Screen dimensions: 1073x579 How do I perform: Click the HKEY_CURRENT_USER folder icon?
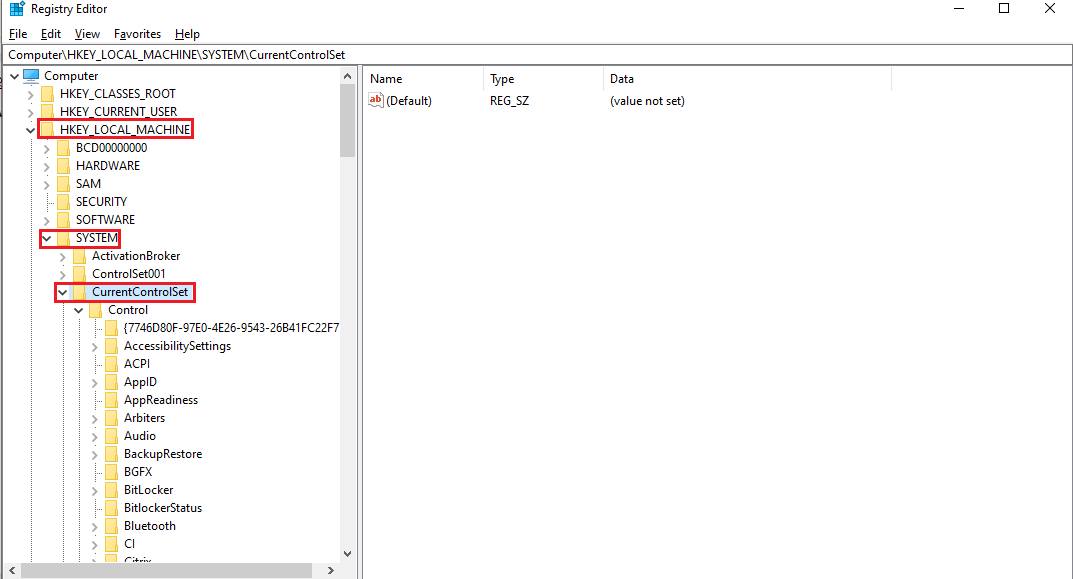pos(47,112)
